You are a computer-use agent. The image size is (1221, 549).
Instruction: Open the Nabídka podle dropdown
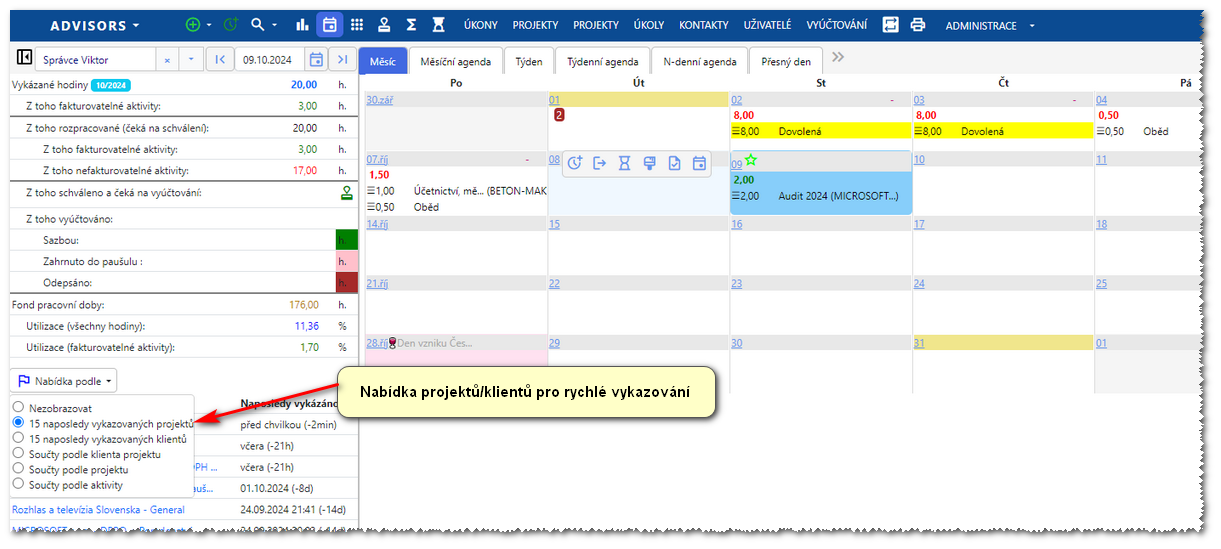coord(65,381)
